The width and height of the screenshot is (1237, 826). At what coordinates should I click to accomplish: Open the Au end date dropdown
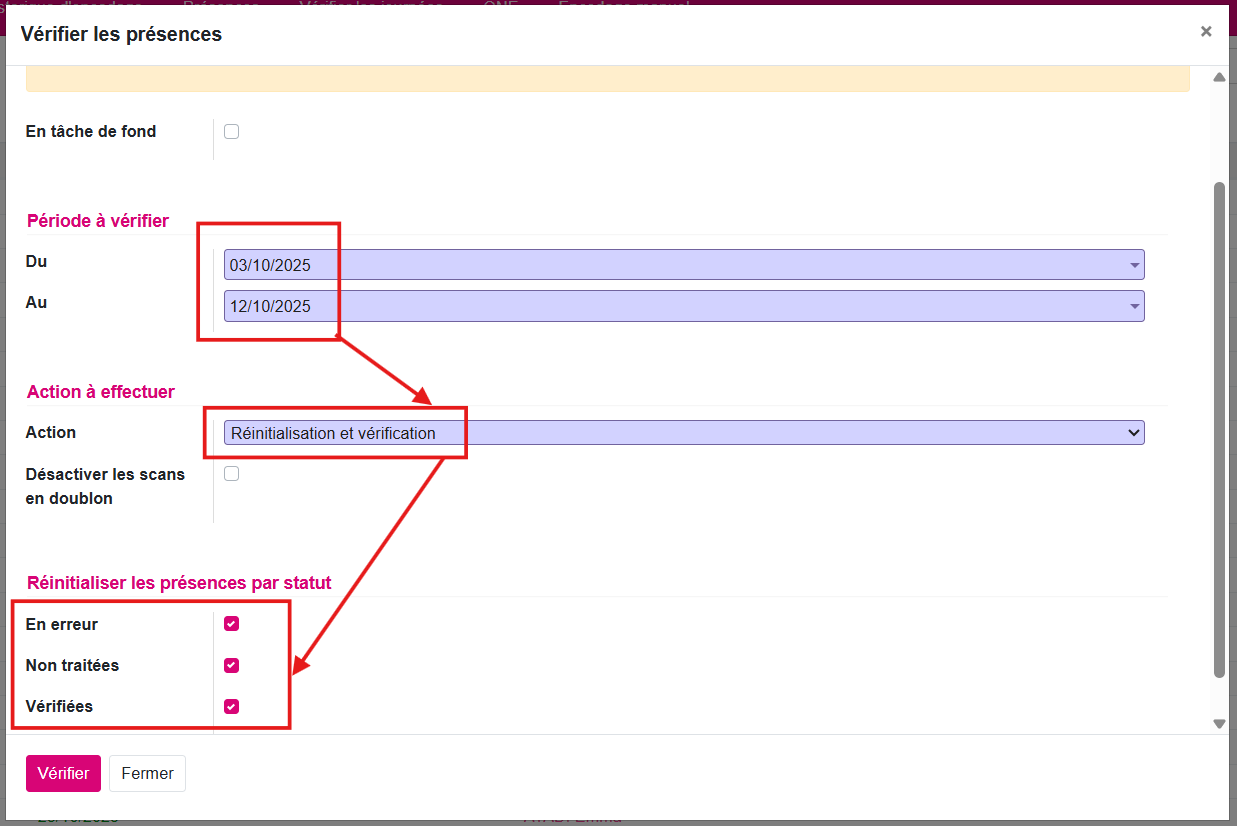[1133, 306]
